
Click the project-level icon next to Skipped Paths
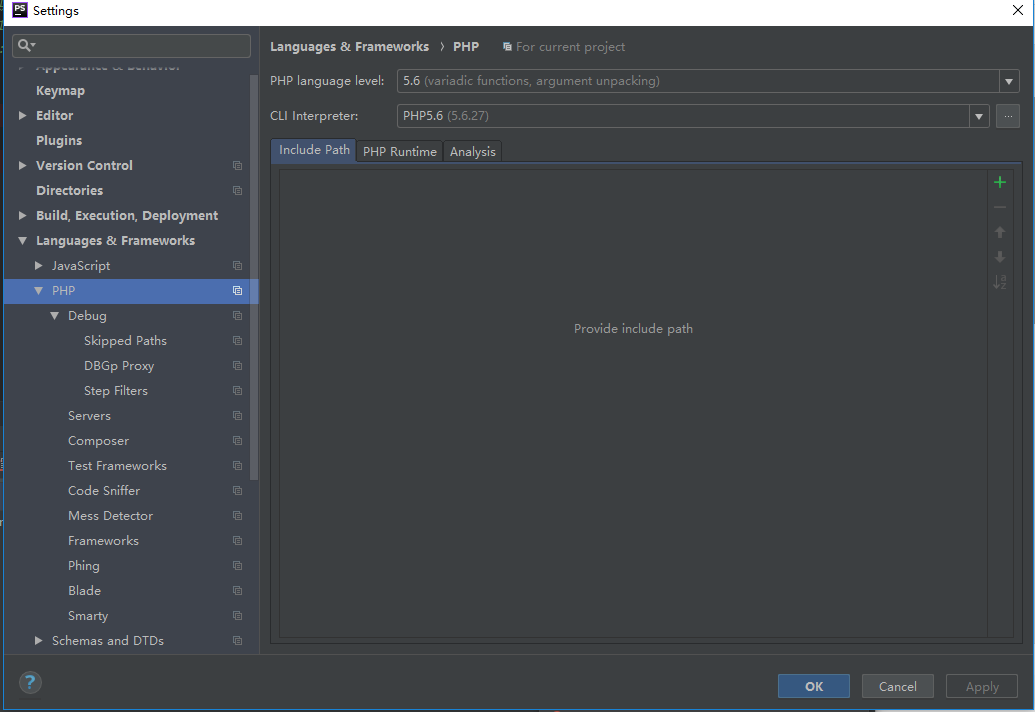point(238,341)
